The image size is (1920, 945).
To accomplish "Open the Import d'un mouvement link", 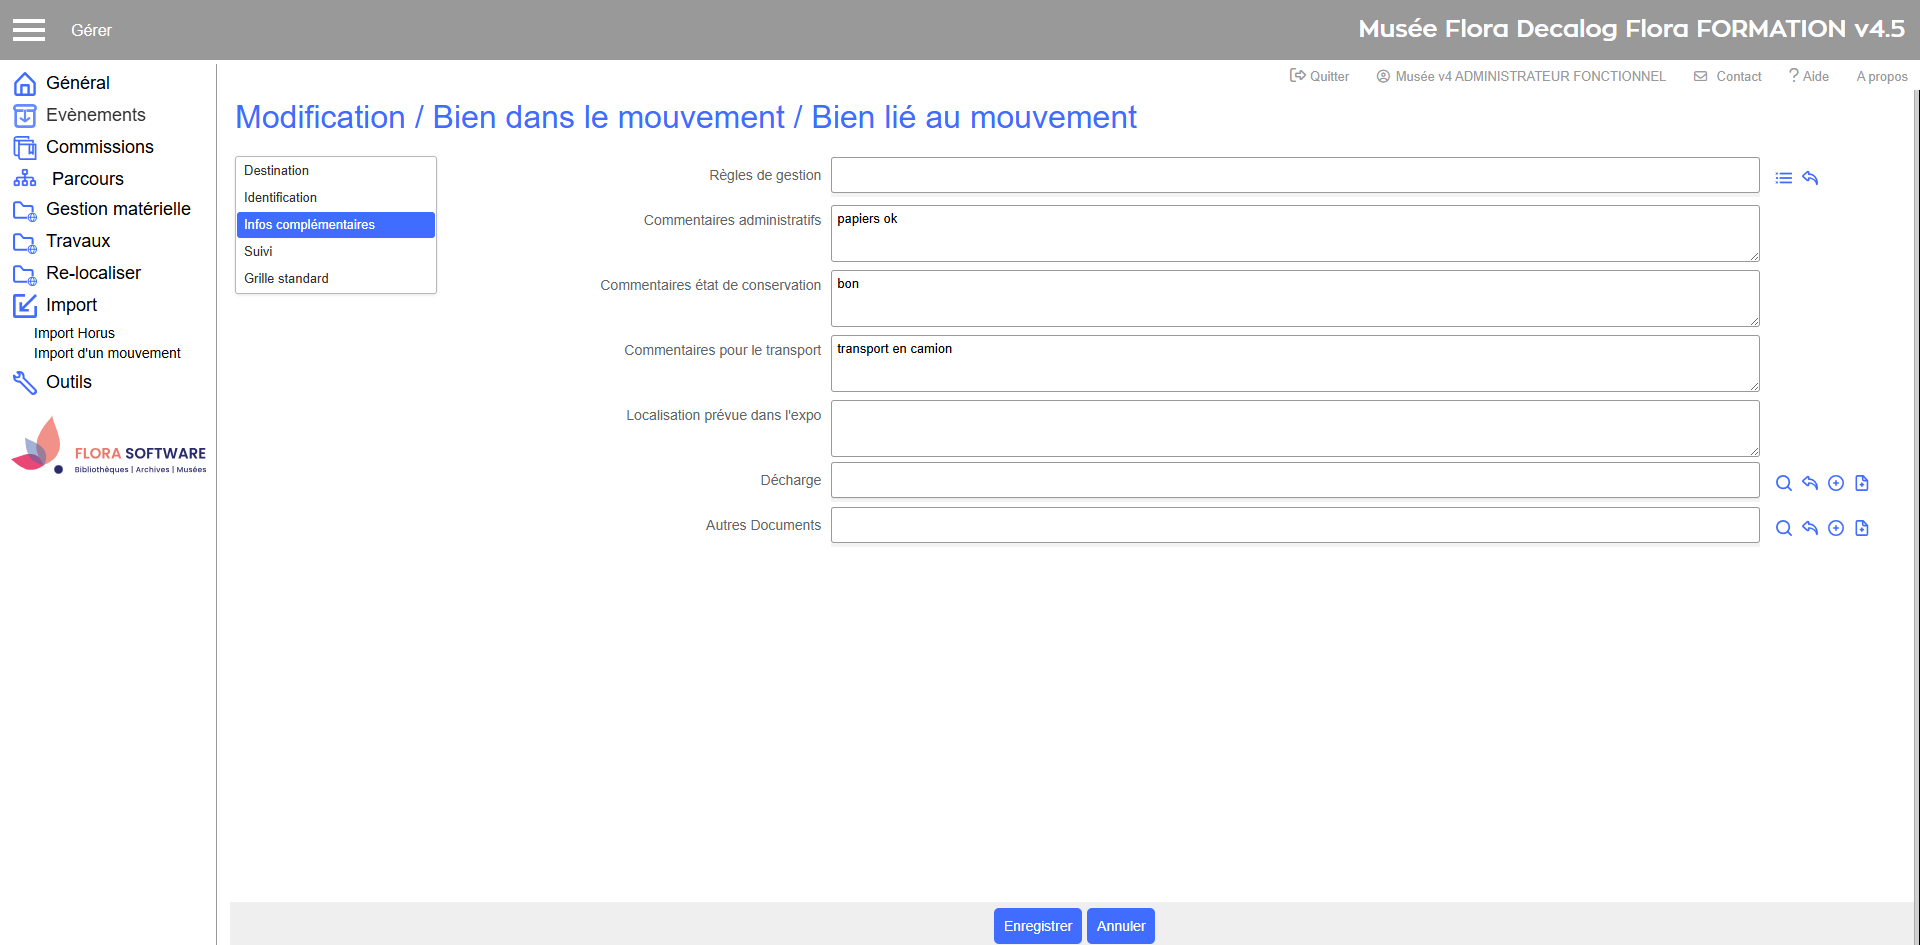I will tap(107, 353).
